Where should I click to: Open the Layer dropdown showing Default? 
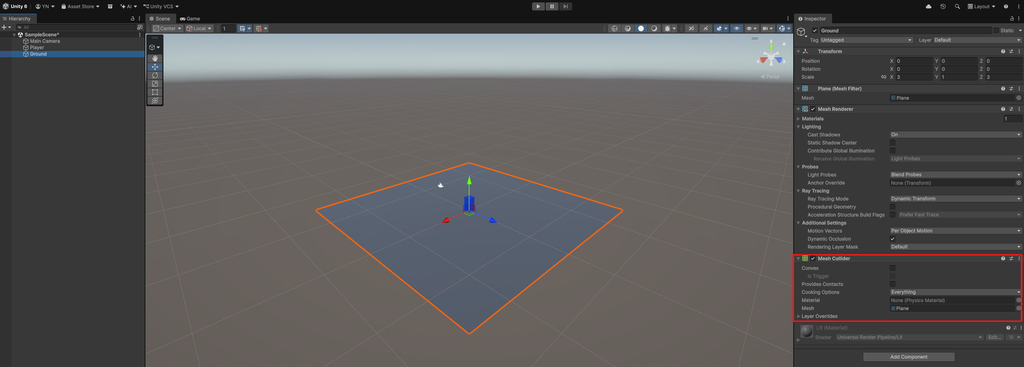[x=977, y=40]
